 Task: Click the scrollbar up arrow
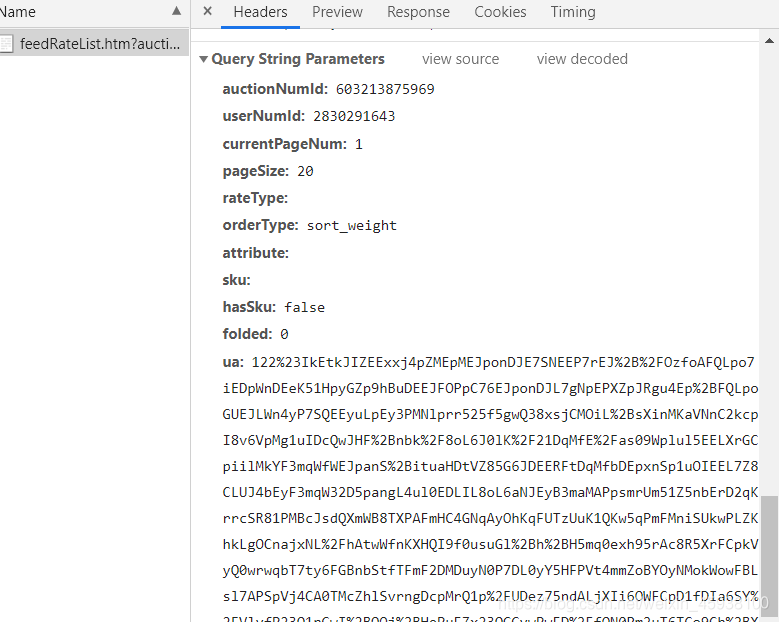tap(769, 41)
